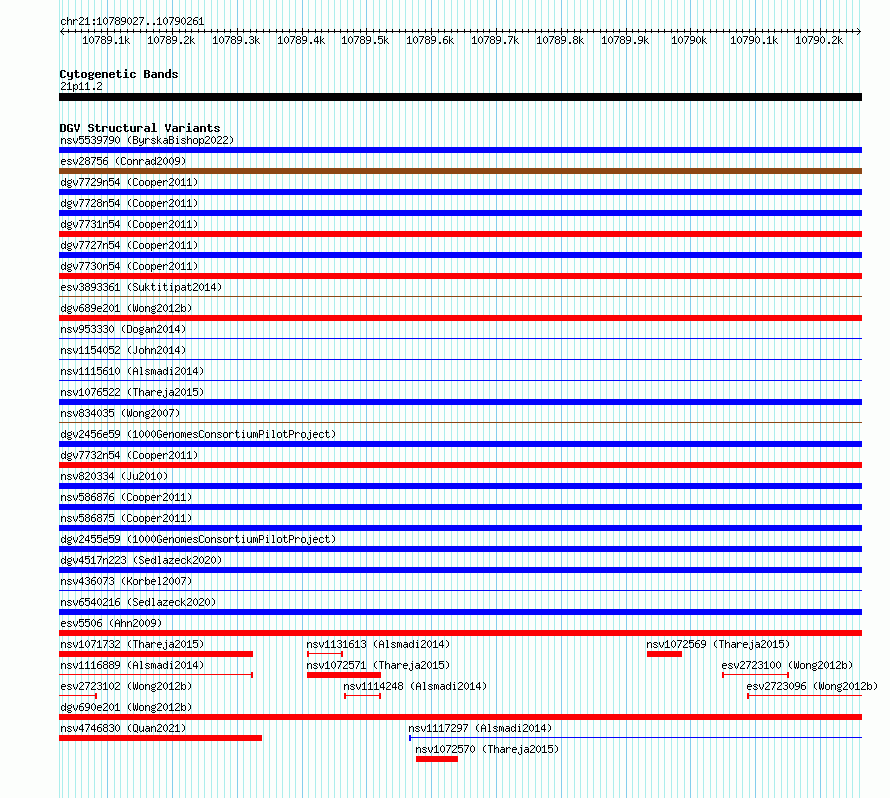Click the Cytogenetic Bands track title
The height and width of the screenshot is (798, 890).
(x=119, y=74)
